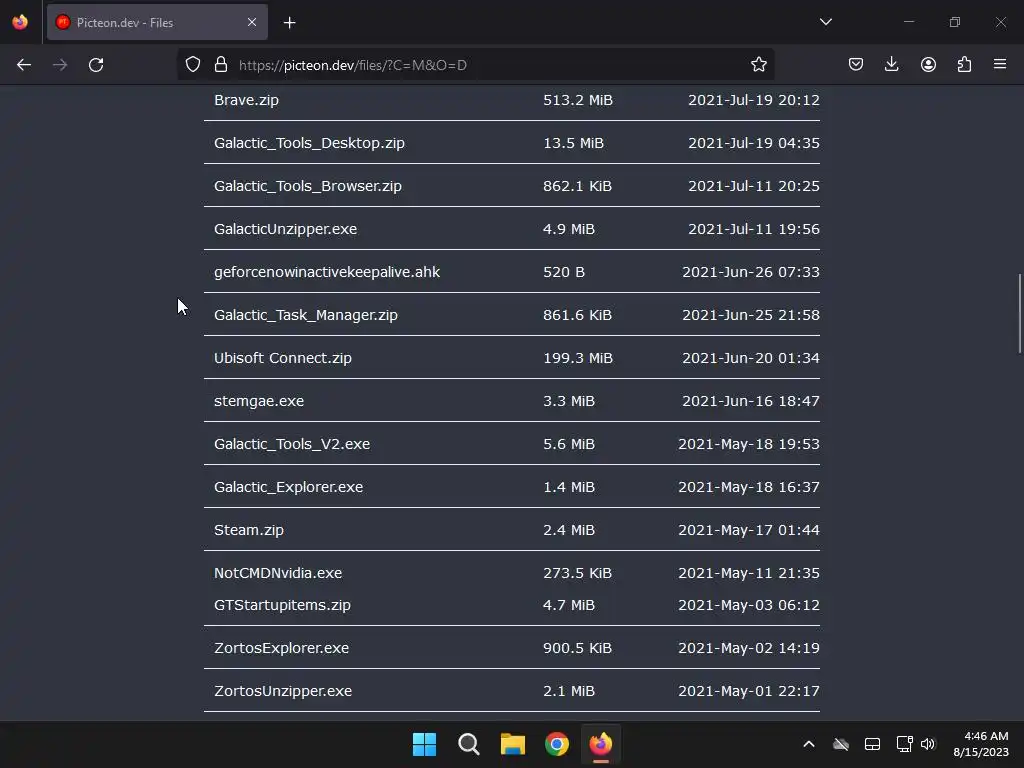Open the Firefox downloads panel
Image resolution: width=1024 pixels, height=768 pixels.
point(891,64)
